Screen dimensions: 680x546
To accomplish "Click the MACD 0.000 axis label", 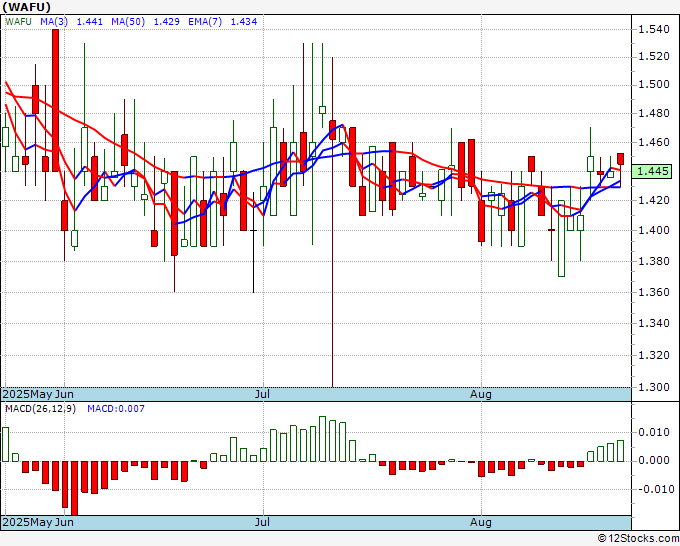I will (654, 461).
